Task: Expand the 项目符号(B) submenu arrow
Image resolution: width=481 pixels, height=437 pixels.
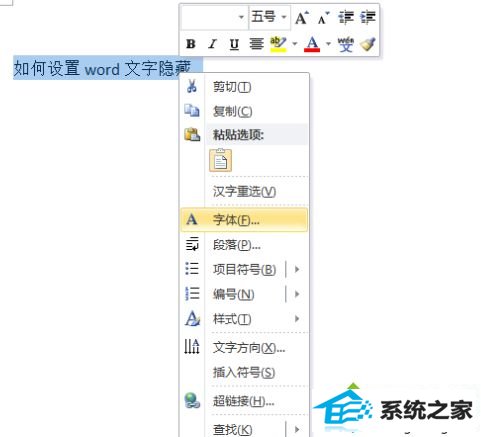Action: pyautogui.click(x=297, y=269)
